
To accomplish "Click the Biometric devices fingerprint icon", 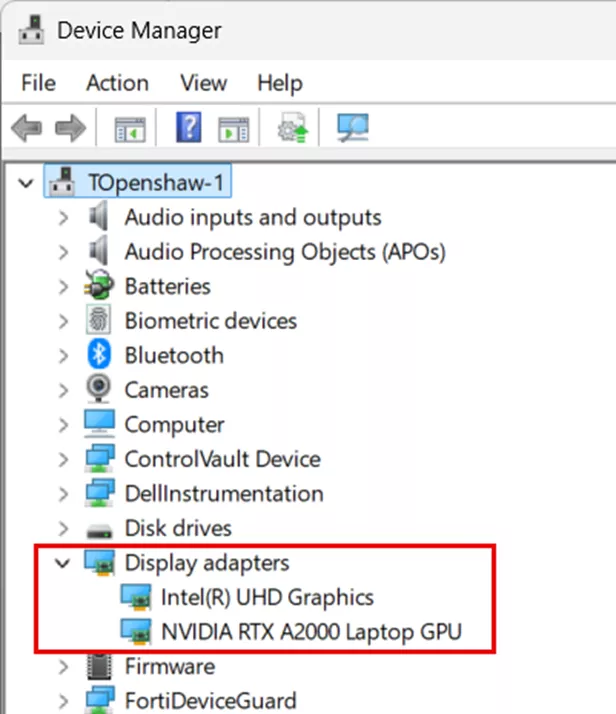I will pyautogui.click(x=98, y=320).
